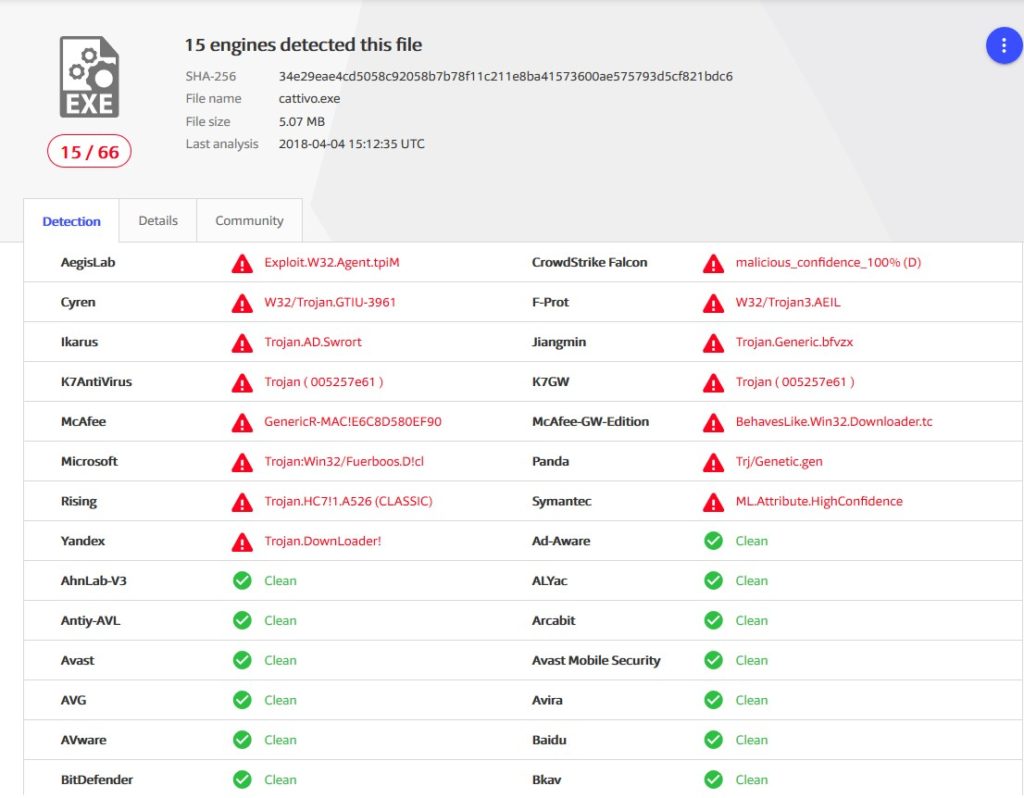Screen dimensions: 1024x798
Task: Click the K7AntiVirus warning icon
Action: [242, 383]
